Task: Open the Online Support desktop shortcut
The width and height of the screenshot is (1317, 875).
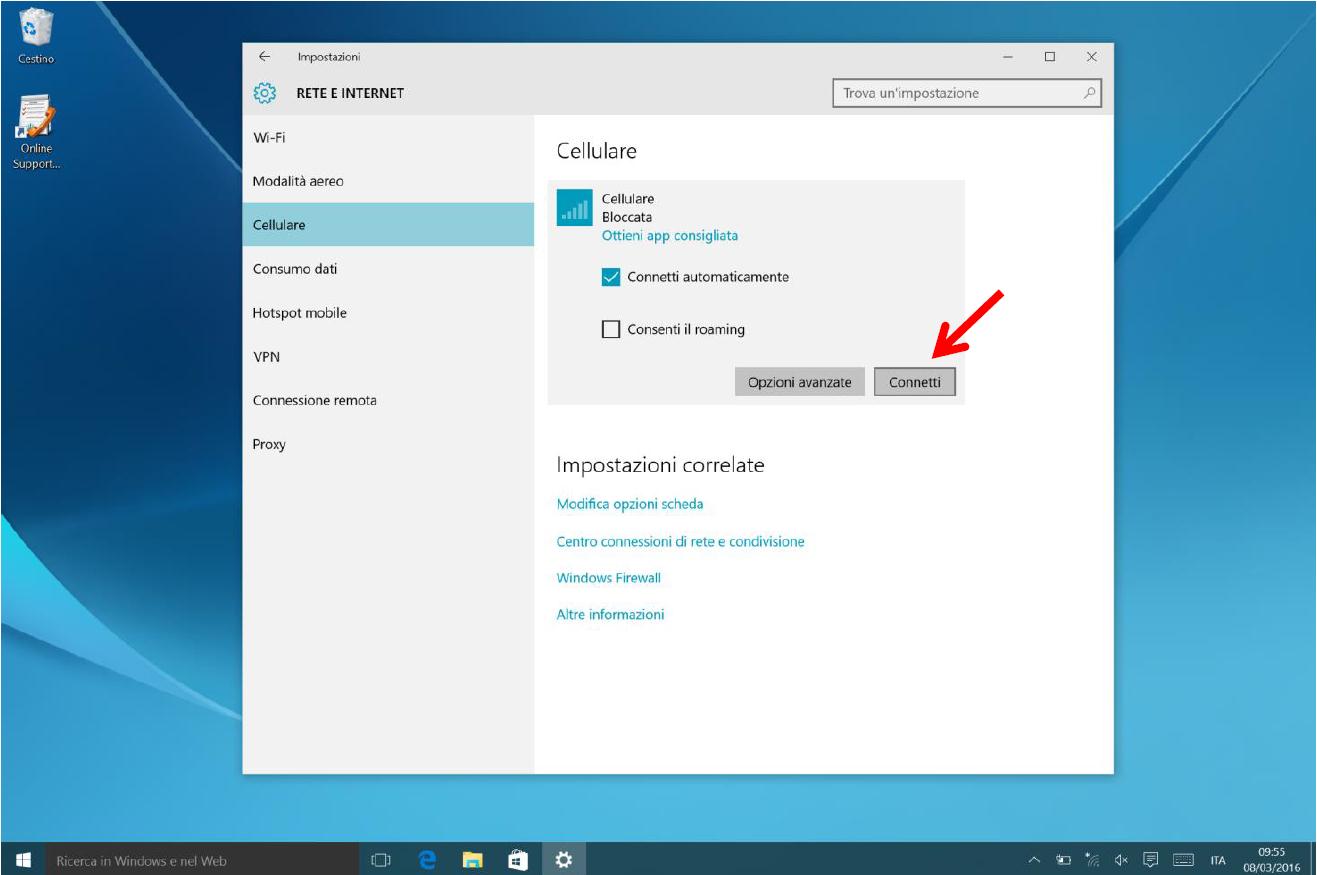Action: (x=36, y=132)
